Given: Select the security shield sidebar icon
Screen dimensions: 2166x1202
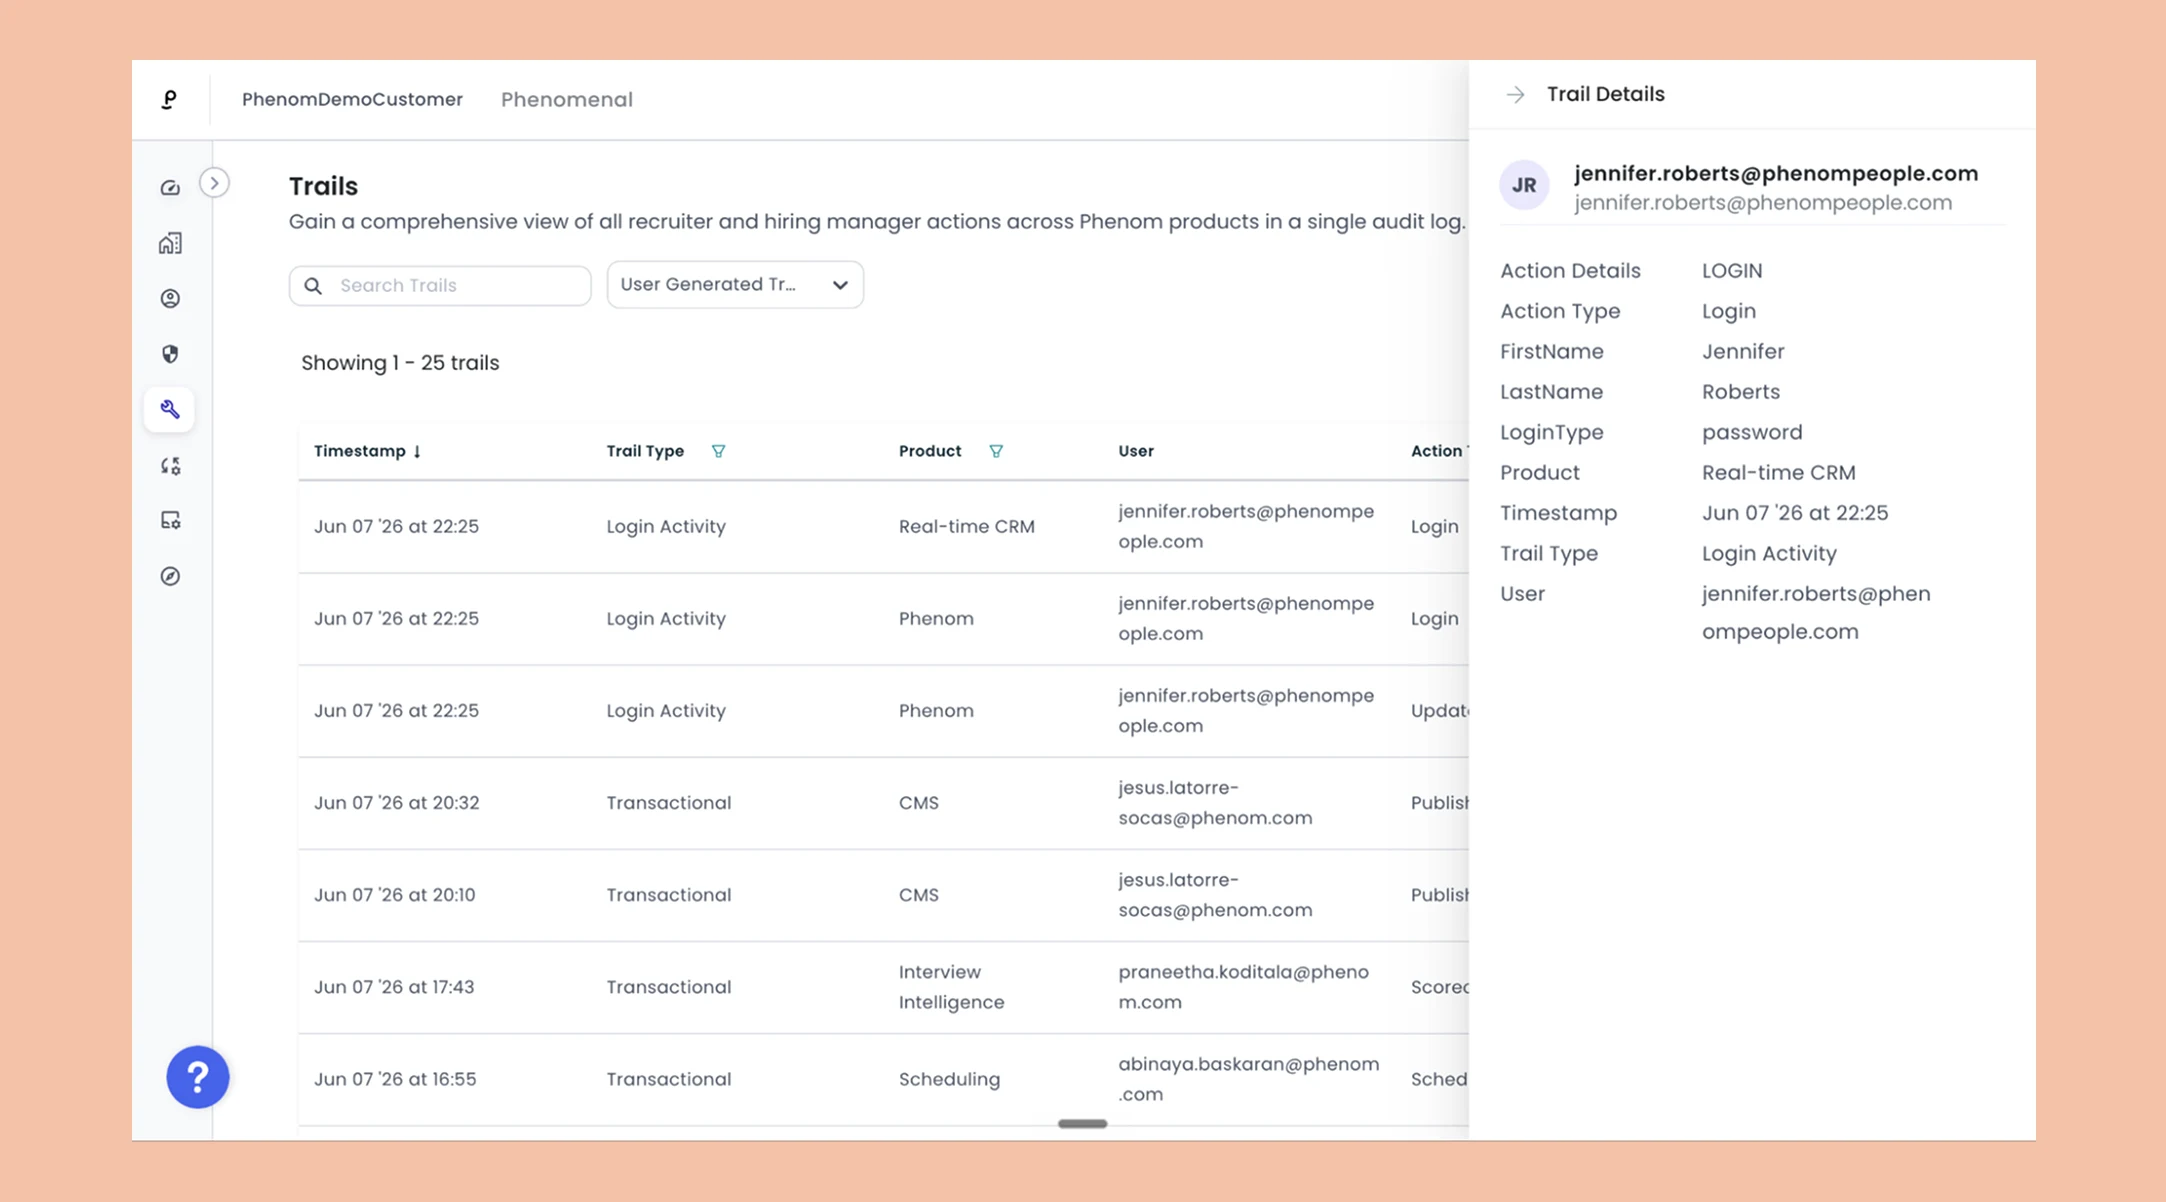Looking at the screenshot, I should [x=170, y=354].
